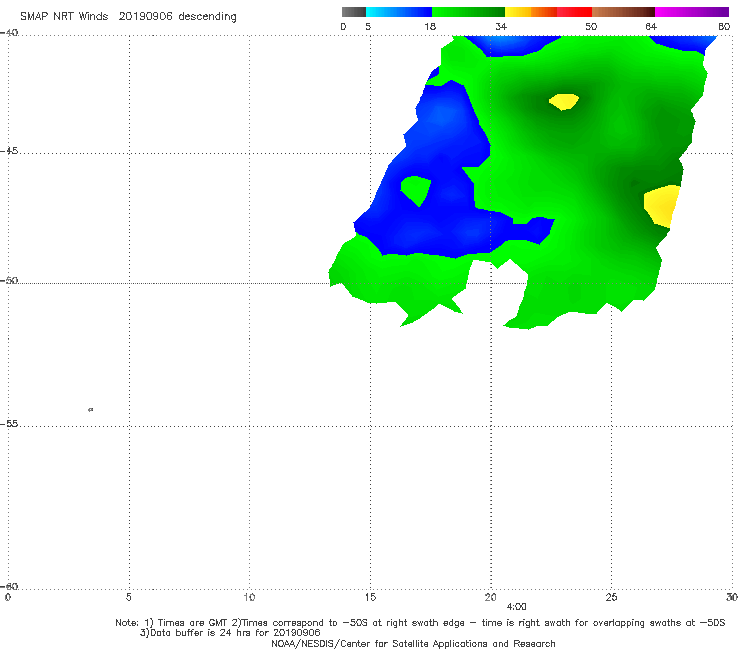Click the gray segment of the wind color bar
The width and height of the screenshot is (740, 650).
tap(354, 12)
